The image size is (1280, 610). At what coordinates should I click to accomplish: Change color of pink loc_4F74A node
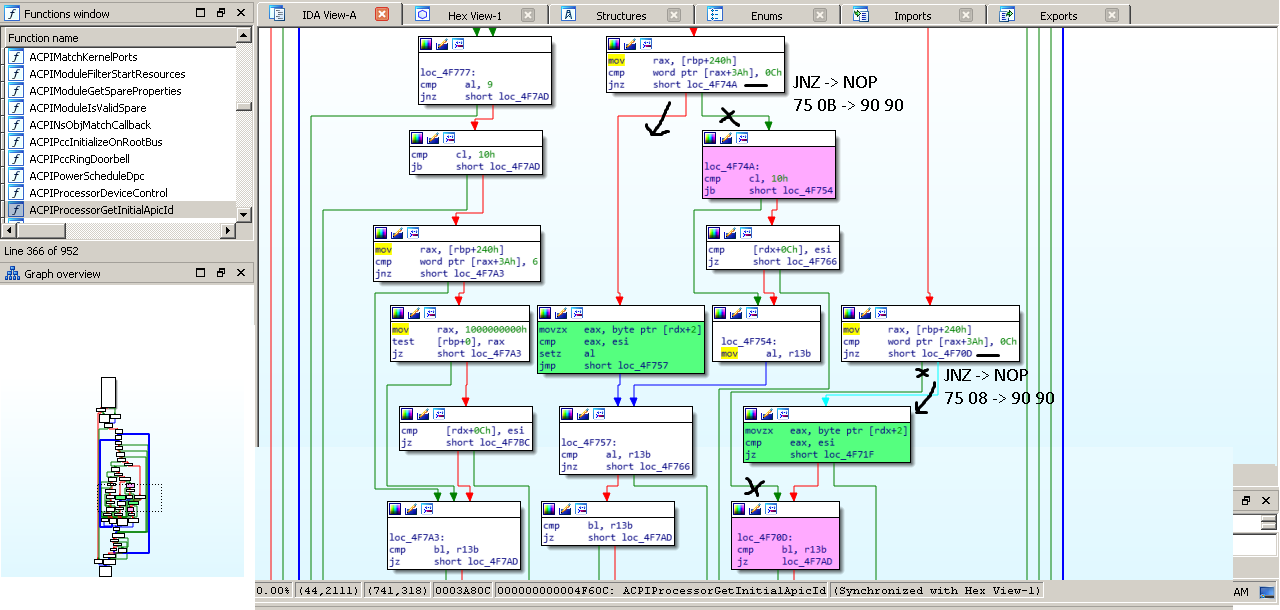pyautogui.click(x=711, y=139)
